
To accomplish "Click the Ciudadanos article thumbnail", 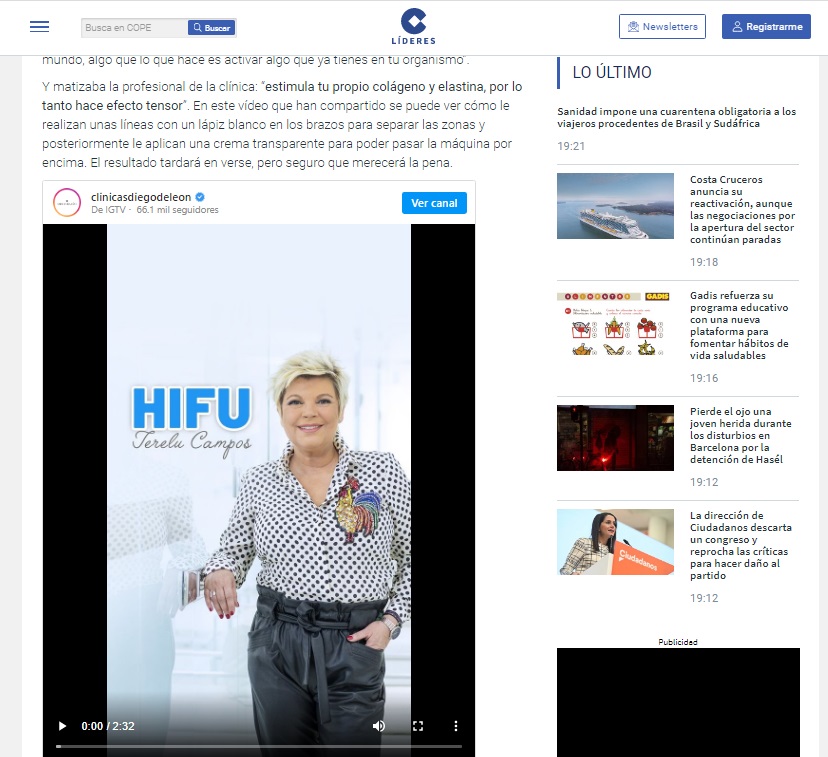I will [x=615, y=542].
